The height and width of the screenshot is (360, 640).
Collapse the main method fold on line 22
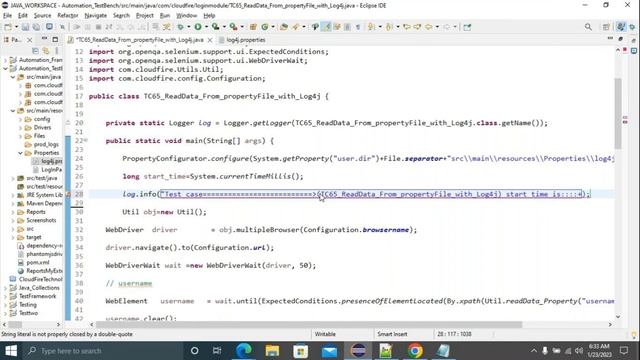tap(86, 140)
